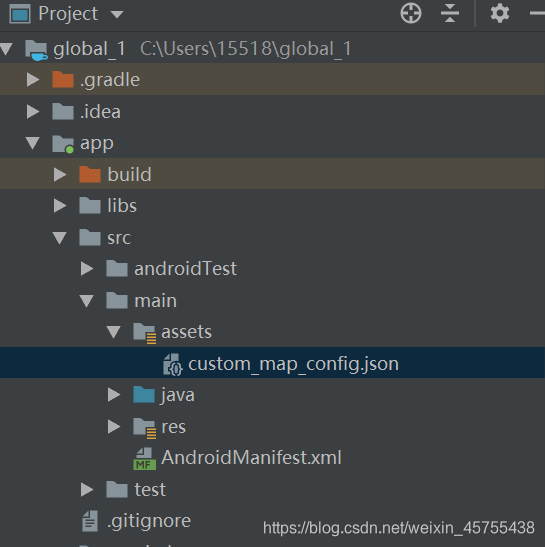Select the res folder name
Image resolution: width=545 pixels, height=547 pixels.
tap(174, 427)
